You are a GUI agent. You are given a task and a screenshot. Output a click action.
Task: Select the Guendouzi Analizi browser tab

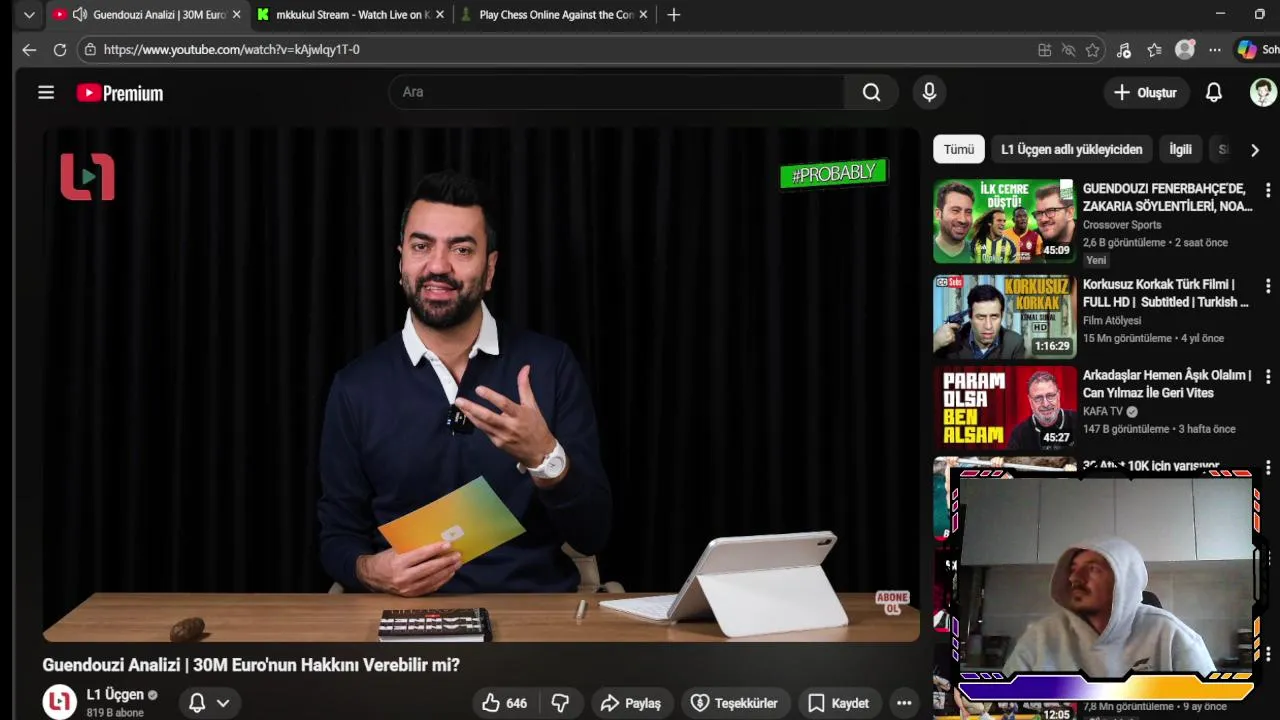148,15
